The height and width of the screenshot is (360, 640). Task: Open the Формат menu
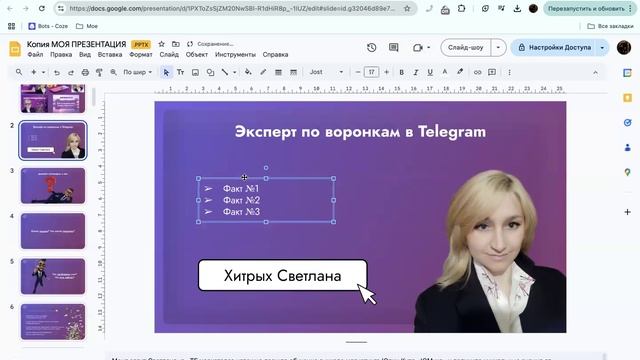[141, 54]
